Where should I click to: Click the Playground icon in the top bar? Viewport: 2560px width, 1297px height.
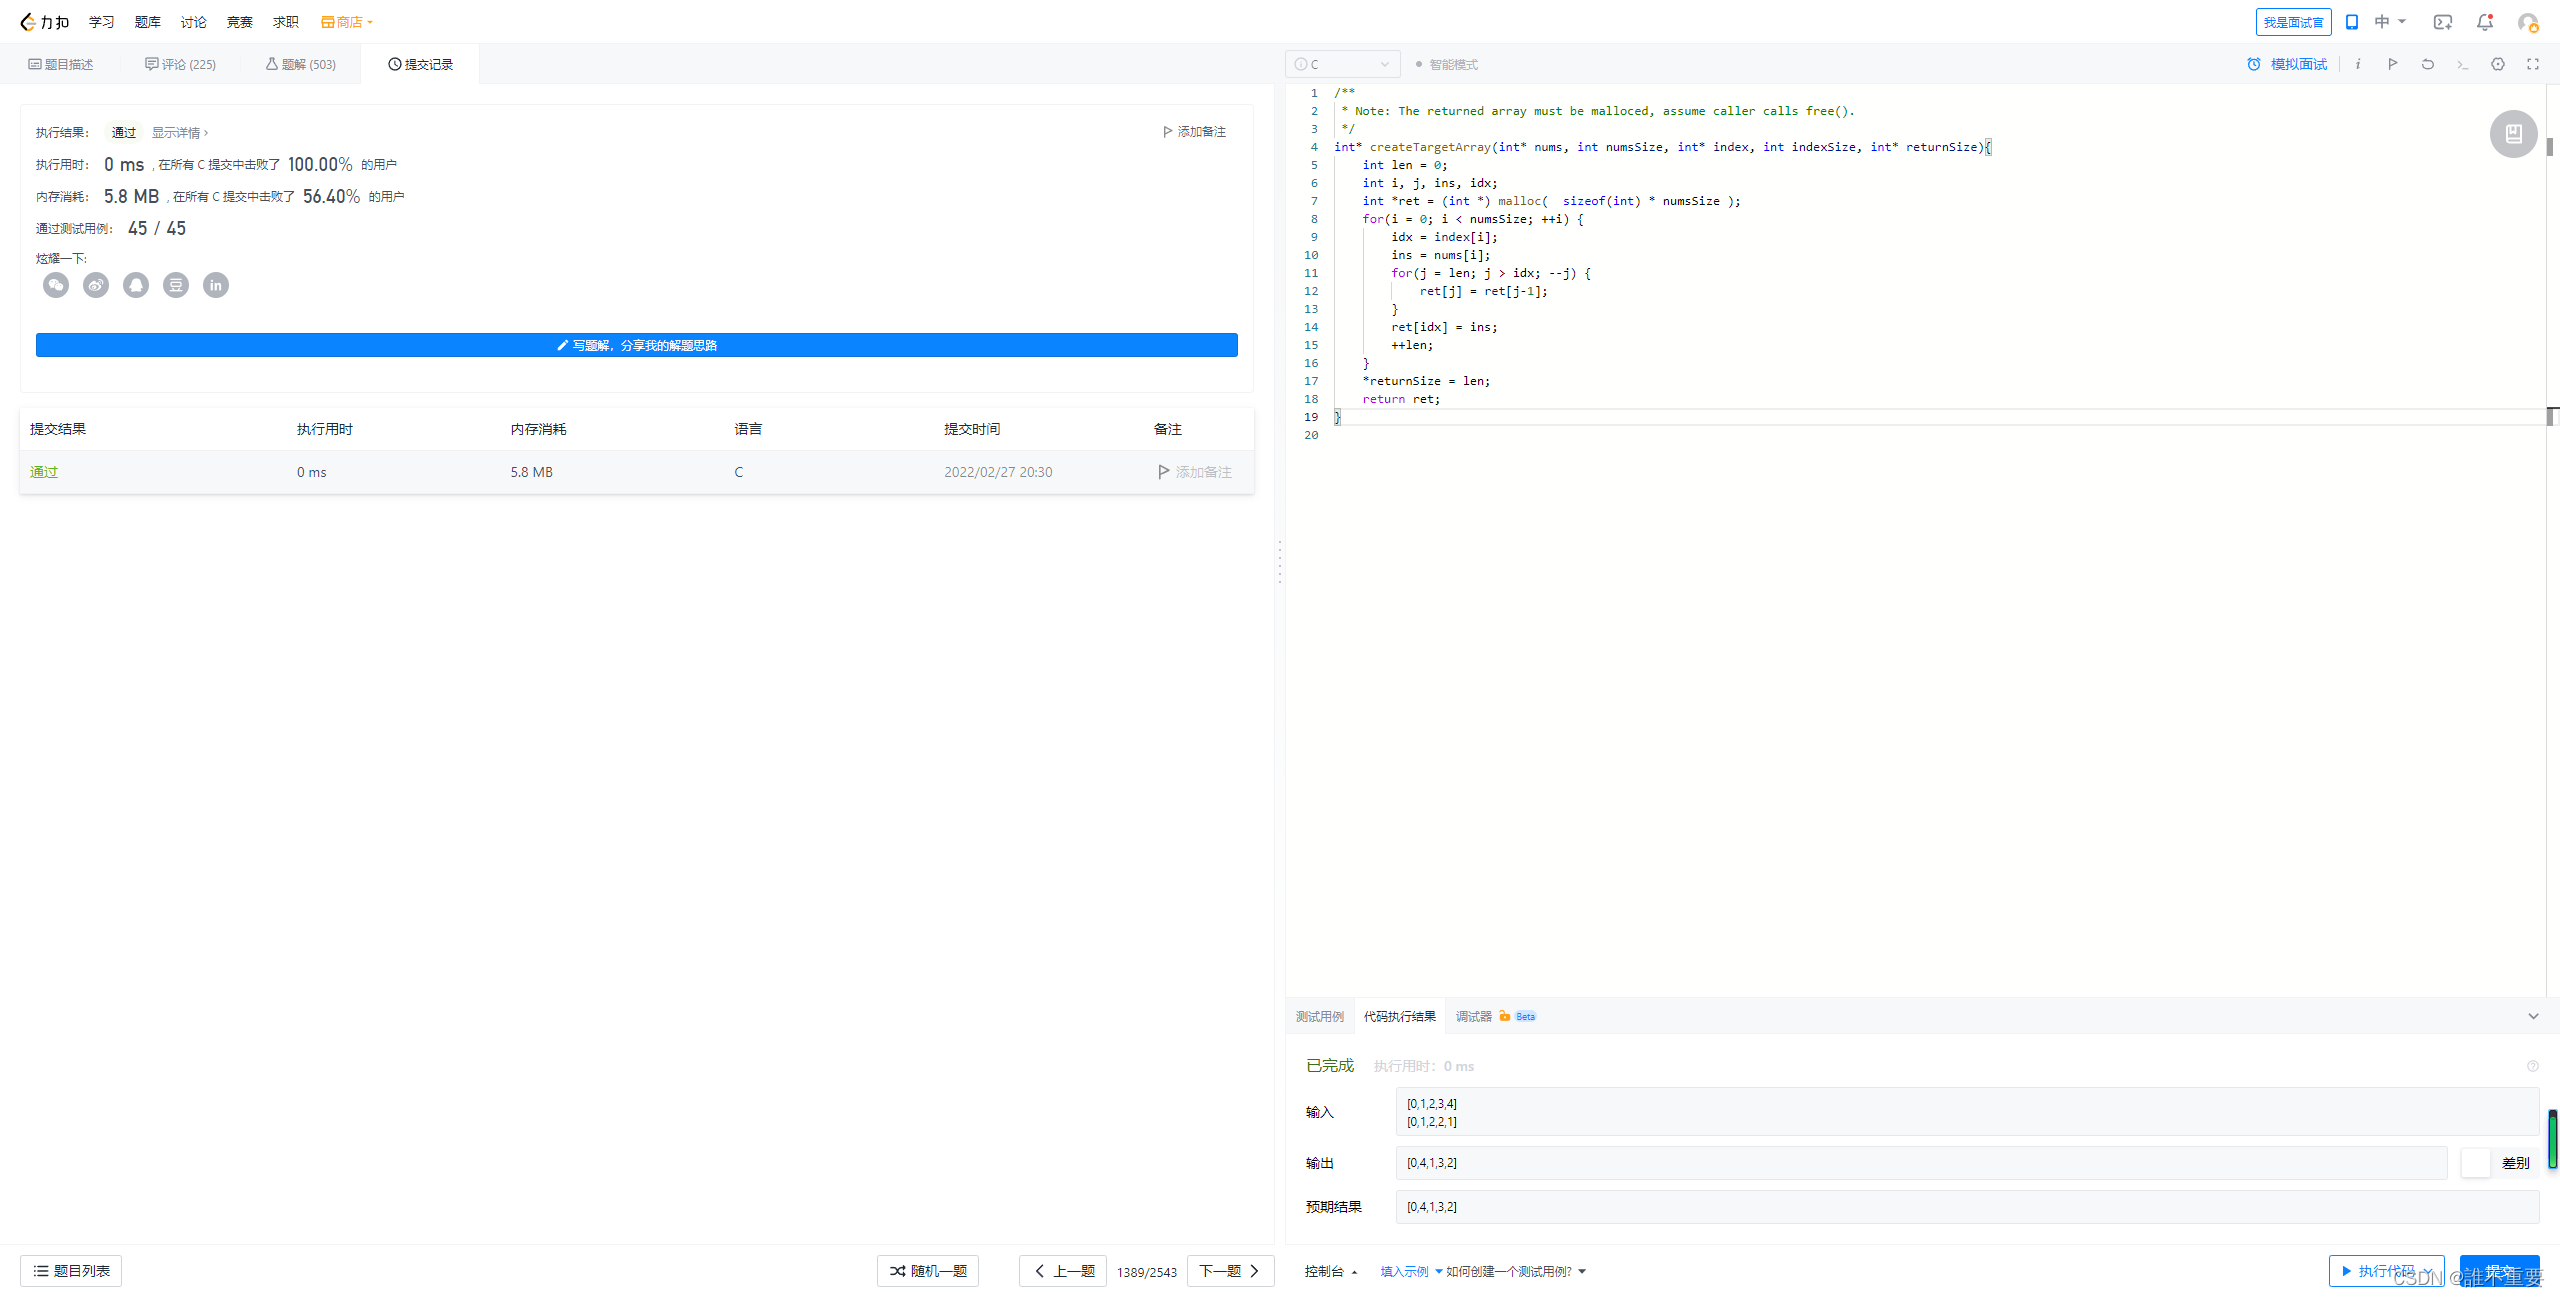[2443, 22]
